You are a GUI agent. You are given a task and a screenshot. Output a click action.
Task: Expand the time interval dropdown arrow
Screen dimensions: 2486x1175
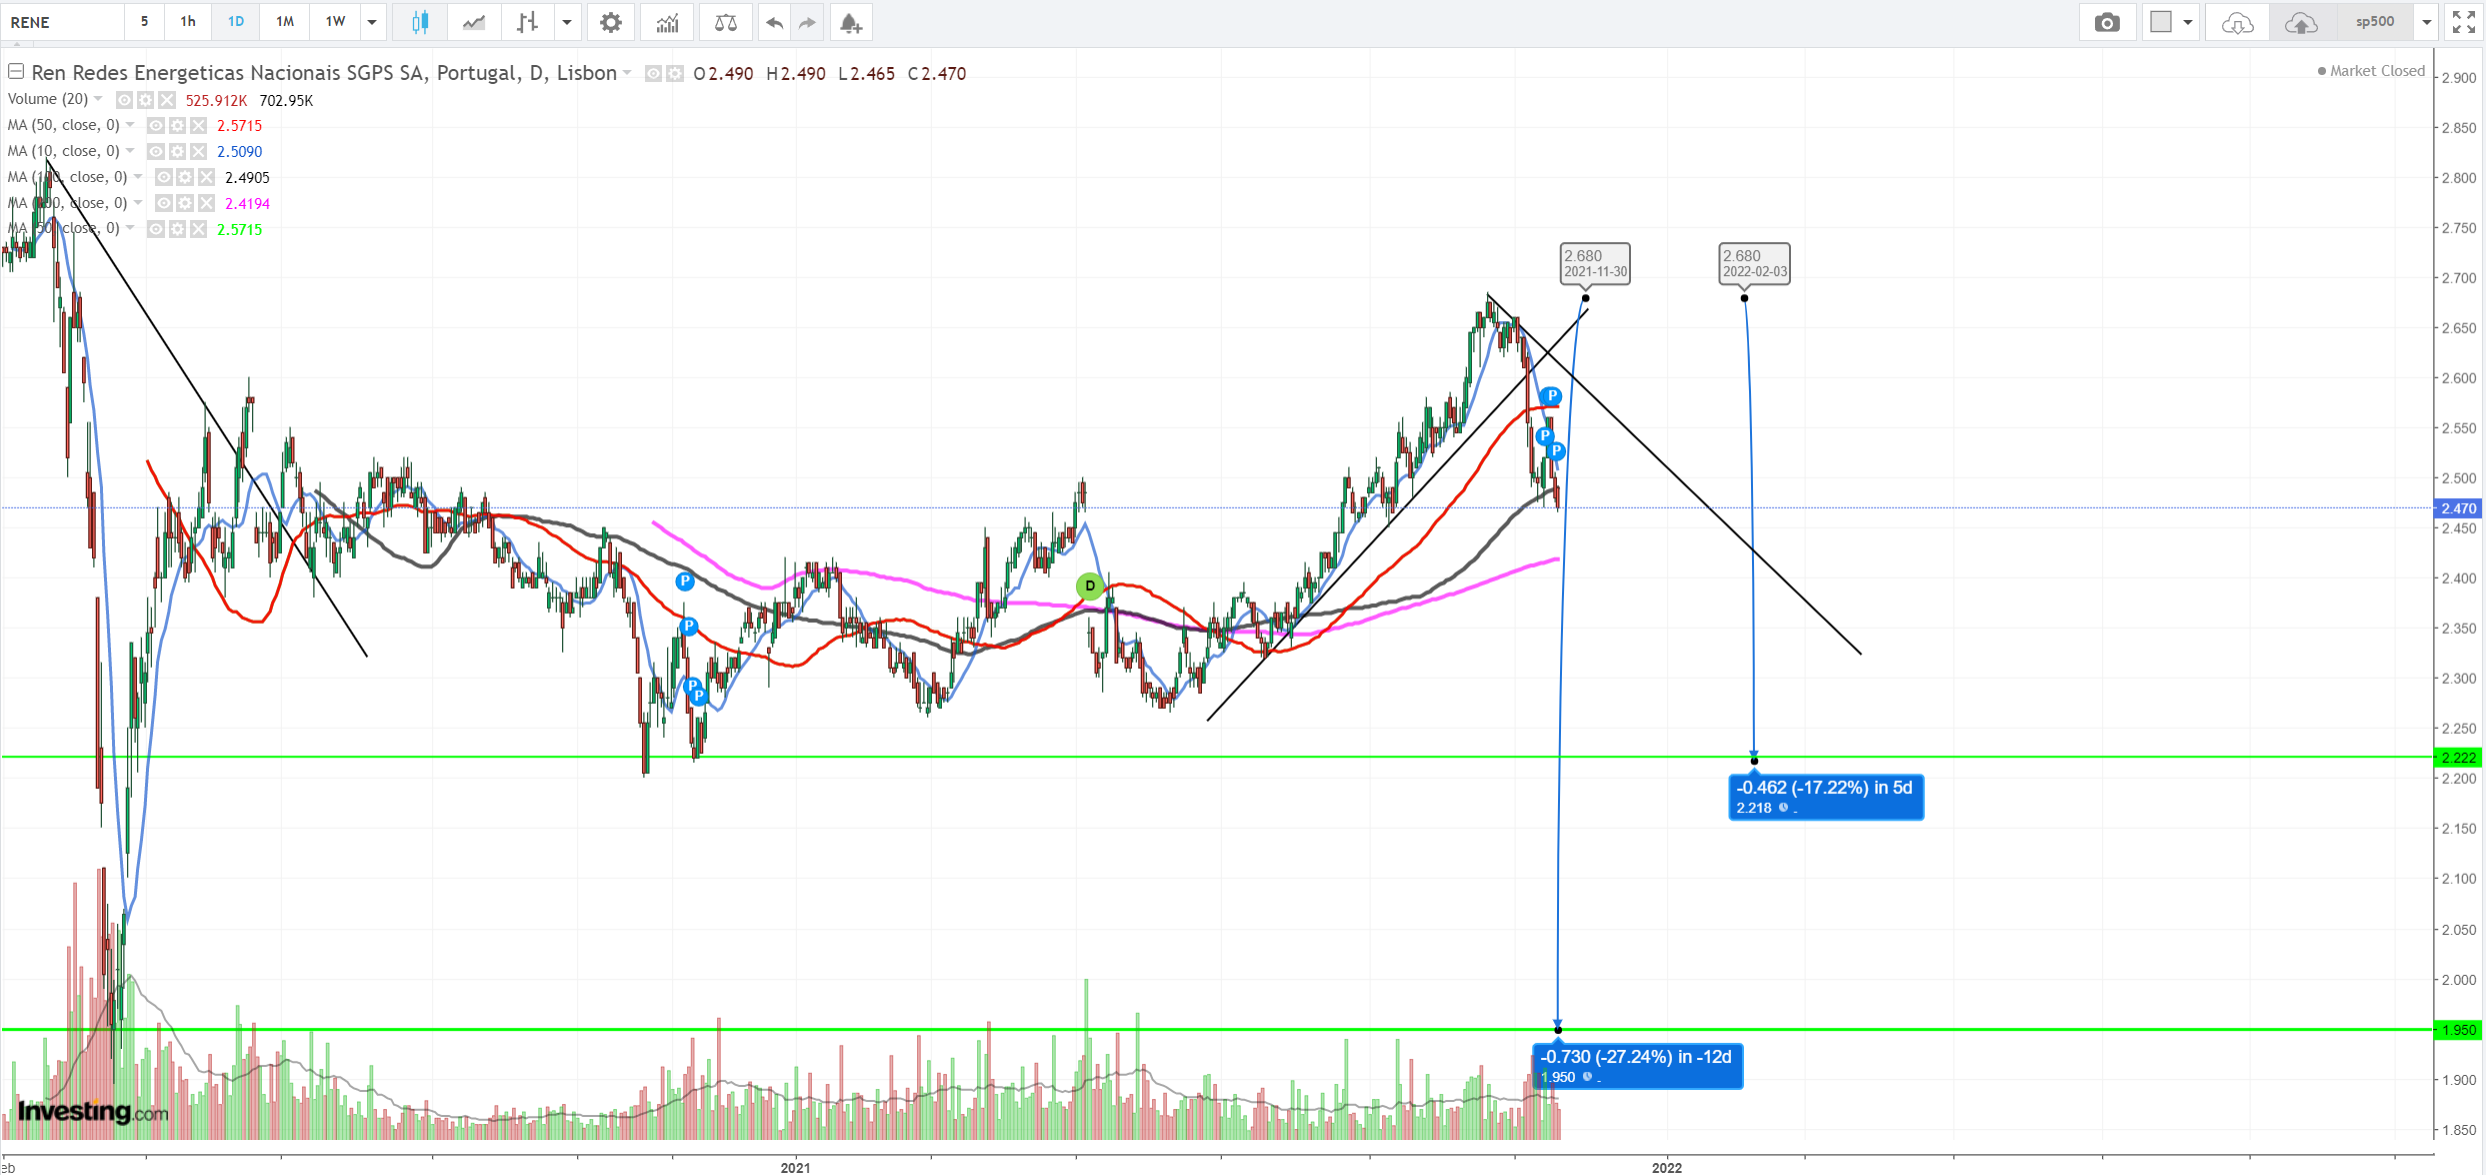[372, 22]
